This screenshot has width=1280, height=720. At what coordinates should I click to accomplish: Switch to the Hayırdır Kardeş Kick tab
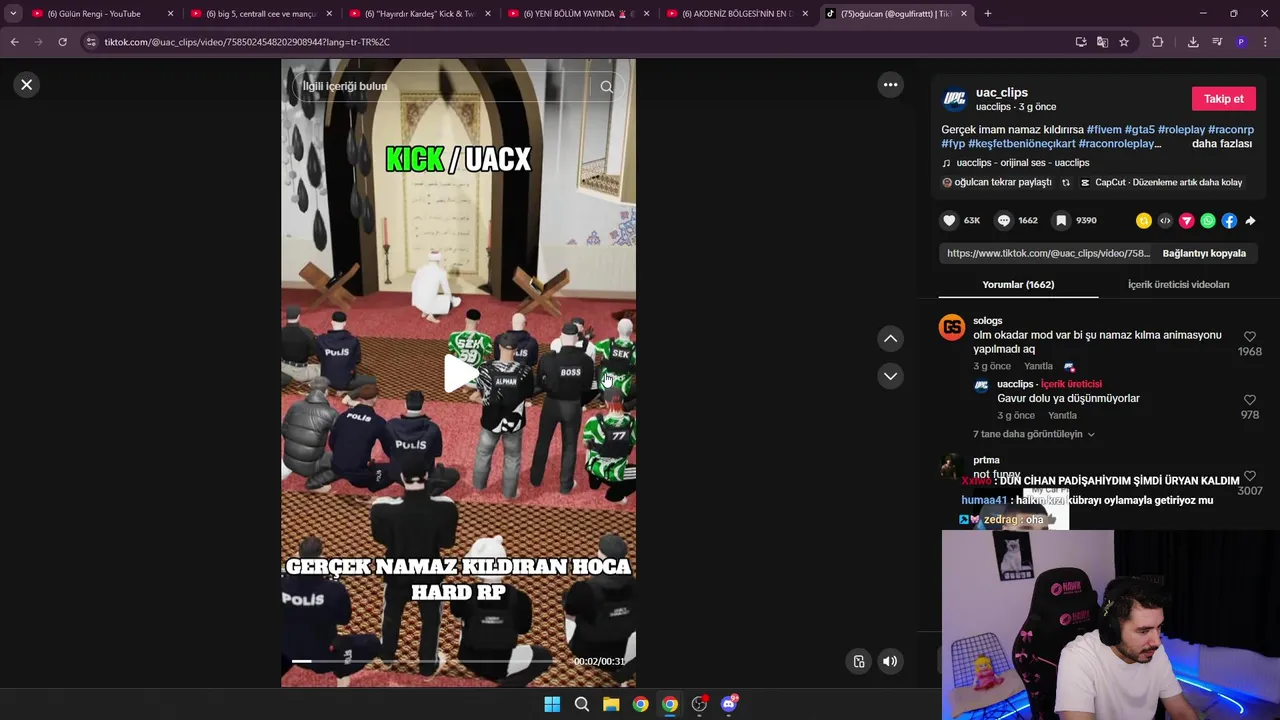[420, 14]
